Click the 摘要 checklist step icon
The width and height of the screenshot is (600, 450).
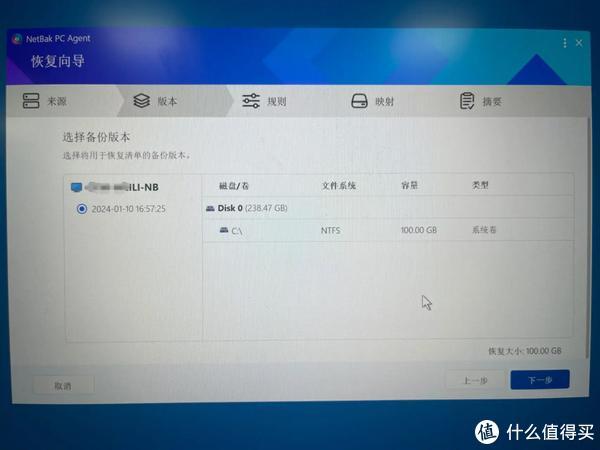467,101
